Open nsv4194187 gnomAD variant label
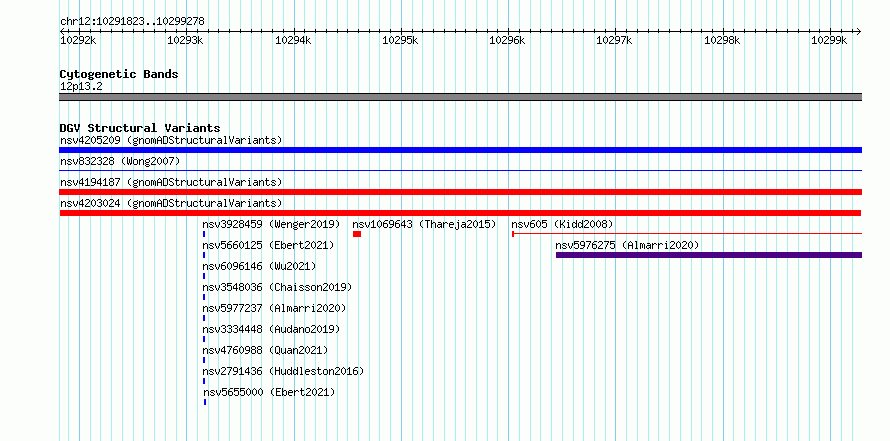This screenshot has height=441, width=890. (171, 182)
